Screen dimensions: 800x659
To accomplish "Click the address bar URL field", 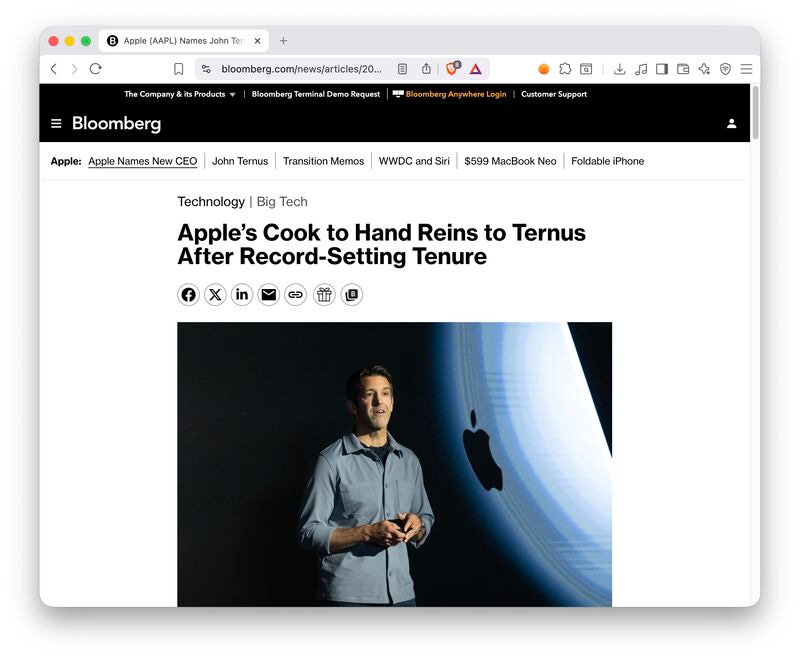I will click(301, 69).
